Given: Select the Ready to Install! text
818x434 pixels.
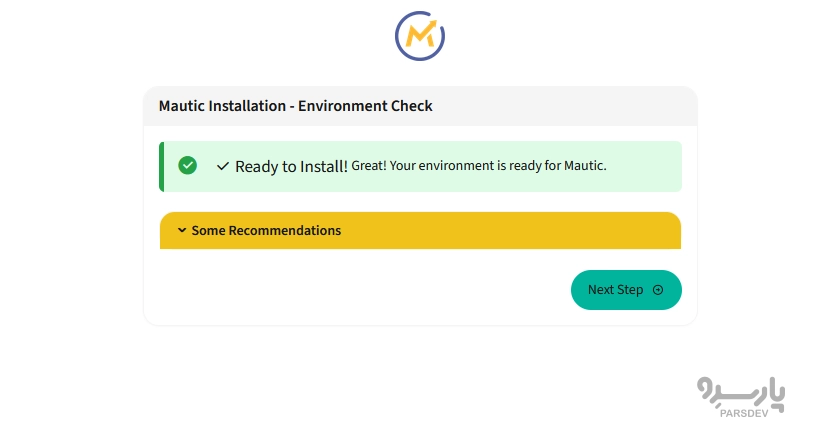Looking at the screenshot, I should click(x=291, y=166).
